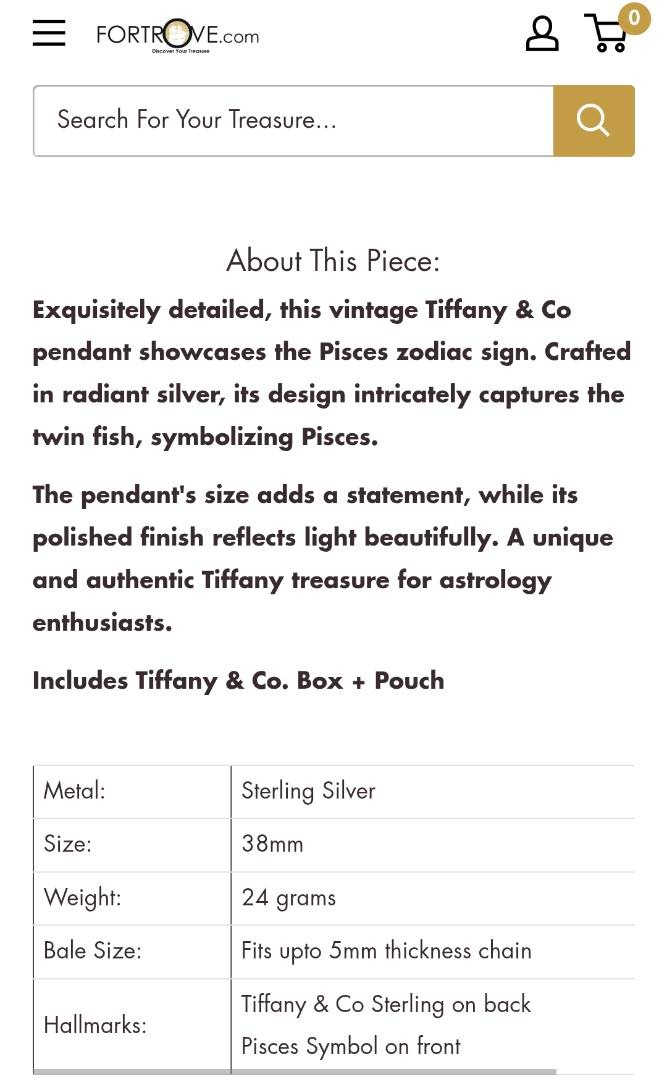Select the Hallmarks row label

tap(95, 1025)
